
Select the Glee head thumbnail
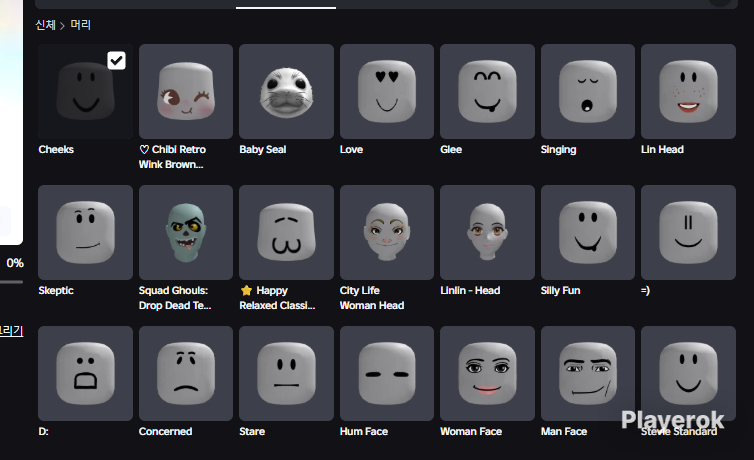click(487, 91)
